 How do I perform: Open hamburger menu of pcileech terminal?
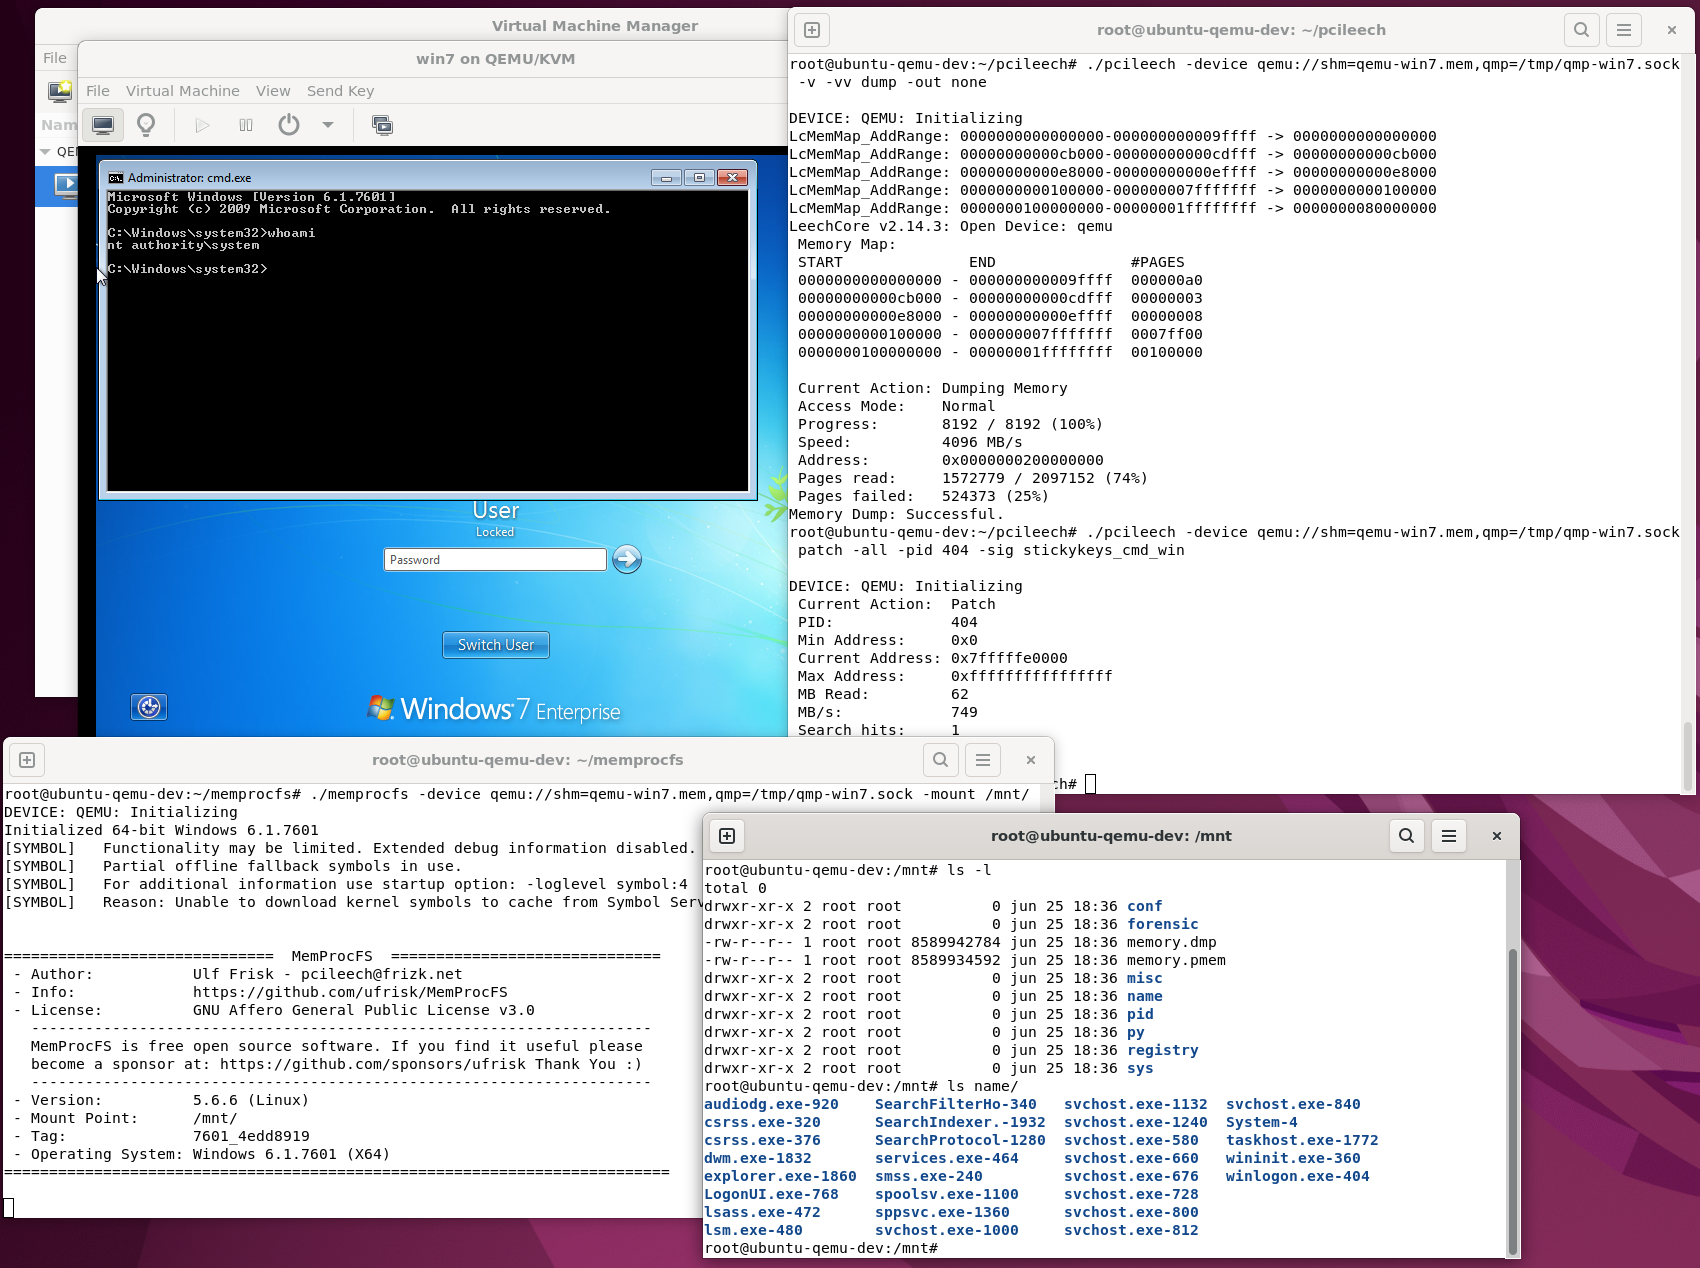tap(1624, 30)
